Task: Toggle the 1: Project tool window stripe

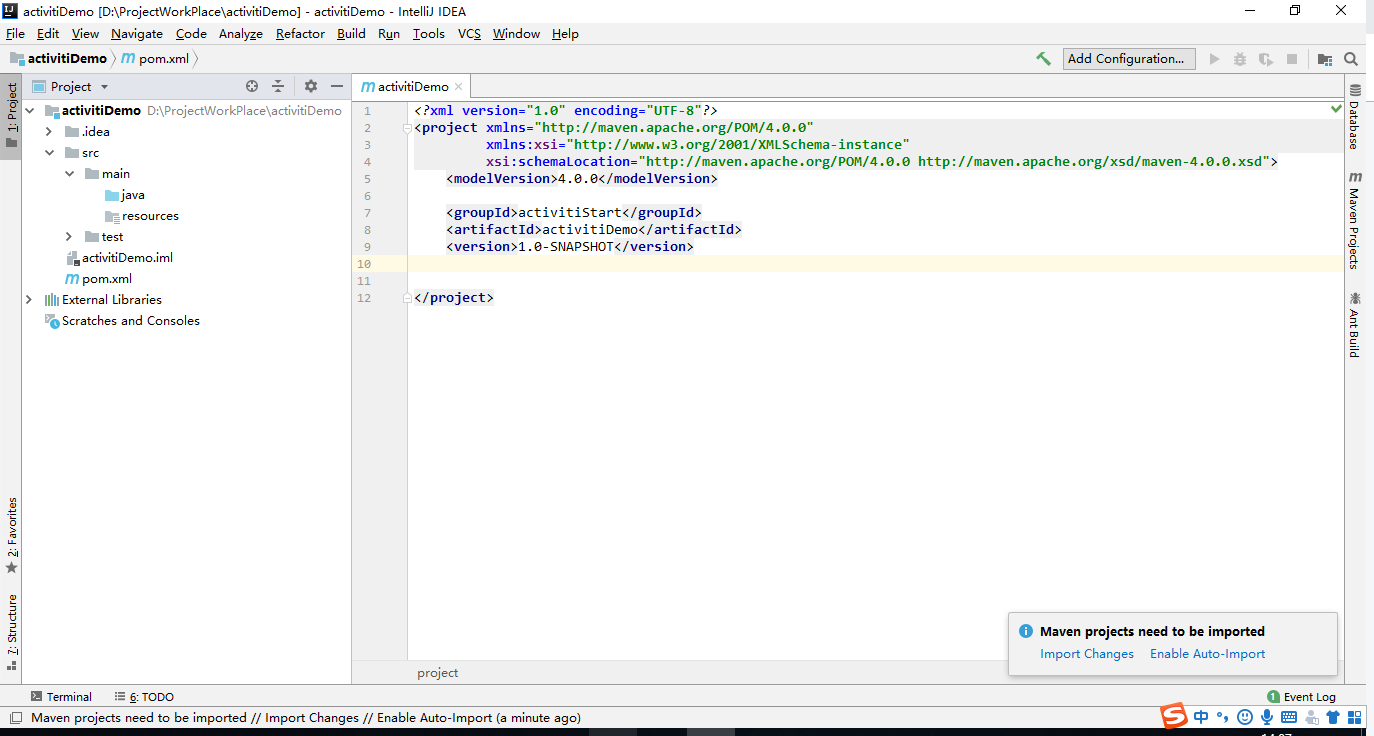Action: point(12,115)
